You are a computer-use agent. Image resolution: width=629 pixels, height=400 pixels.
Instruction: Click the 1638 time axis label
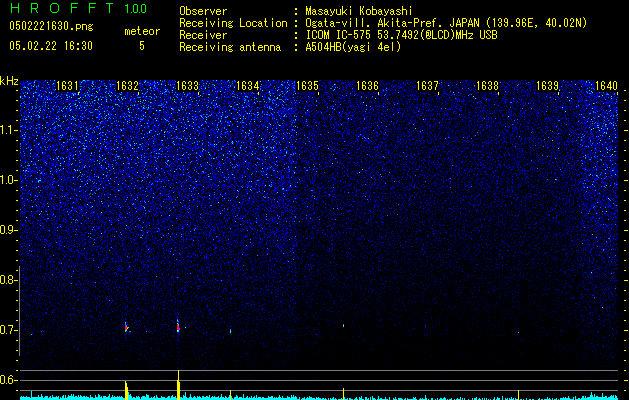[487, 86]
